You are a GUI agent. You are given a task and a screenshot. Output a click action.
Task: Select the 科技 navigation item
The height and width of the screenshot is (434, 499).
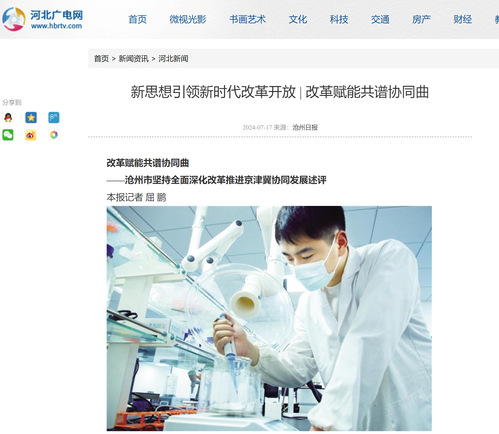tap(339, 19)
